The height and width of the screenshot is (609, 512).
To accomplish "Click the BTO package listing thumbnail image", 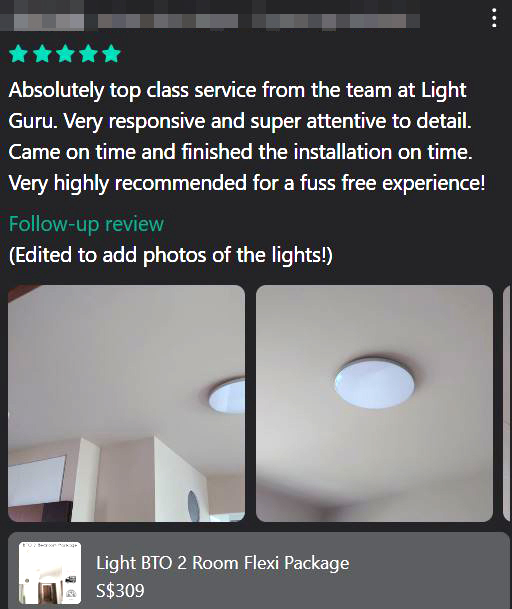I will (x=50, y=573).
